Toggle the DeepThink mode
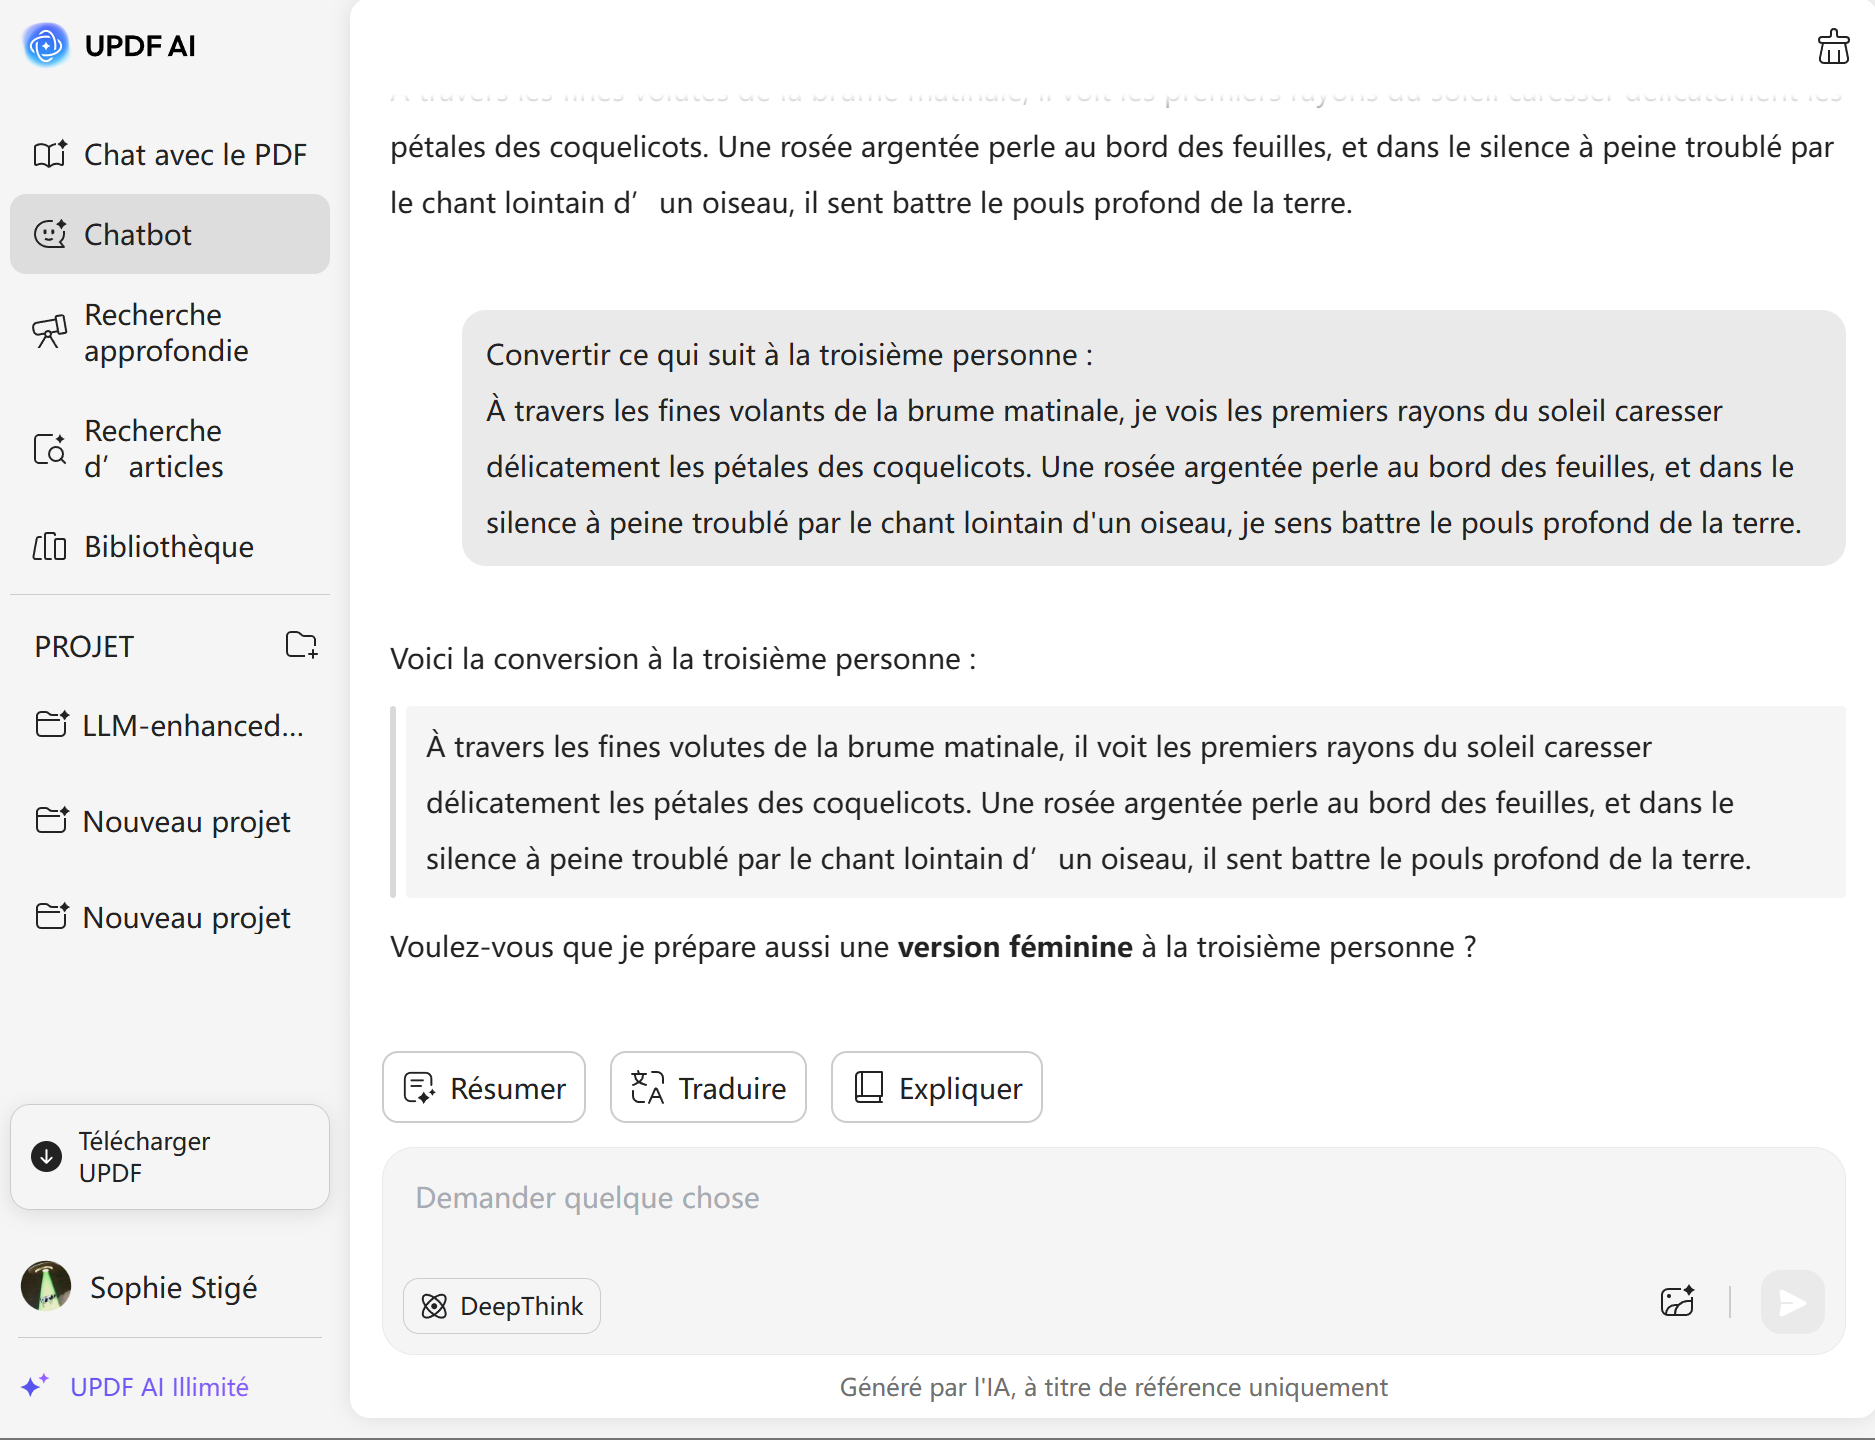The height and width of the screenshot is (1440, 1875). (502, 1306)
